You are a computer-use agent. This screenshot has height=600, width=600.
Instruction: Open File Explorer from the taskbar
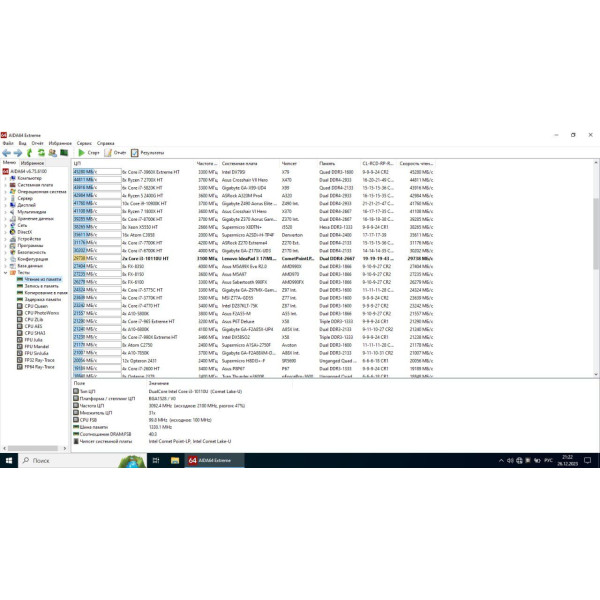[175, 461]
